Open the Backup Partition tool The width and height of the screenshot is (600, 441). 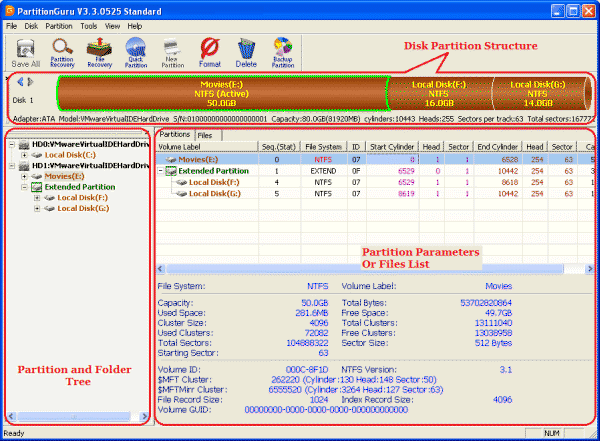coord(283,53)
